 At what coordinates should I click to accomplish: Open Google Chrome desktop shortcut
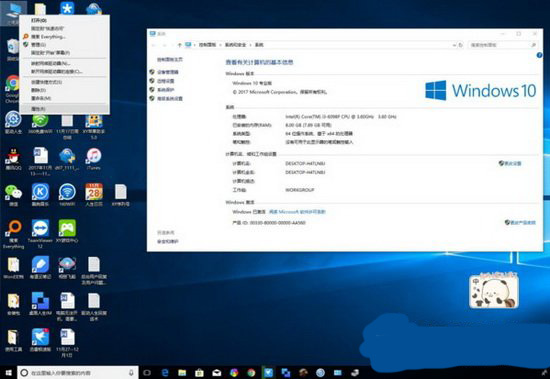[x=13, y=88]
